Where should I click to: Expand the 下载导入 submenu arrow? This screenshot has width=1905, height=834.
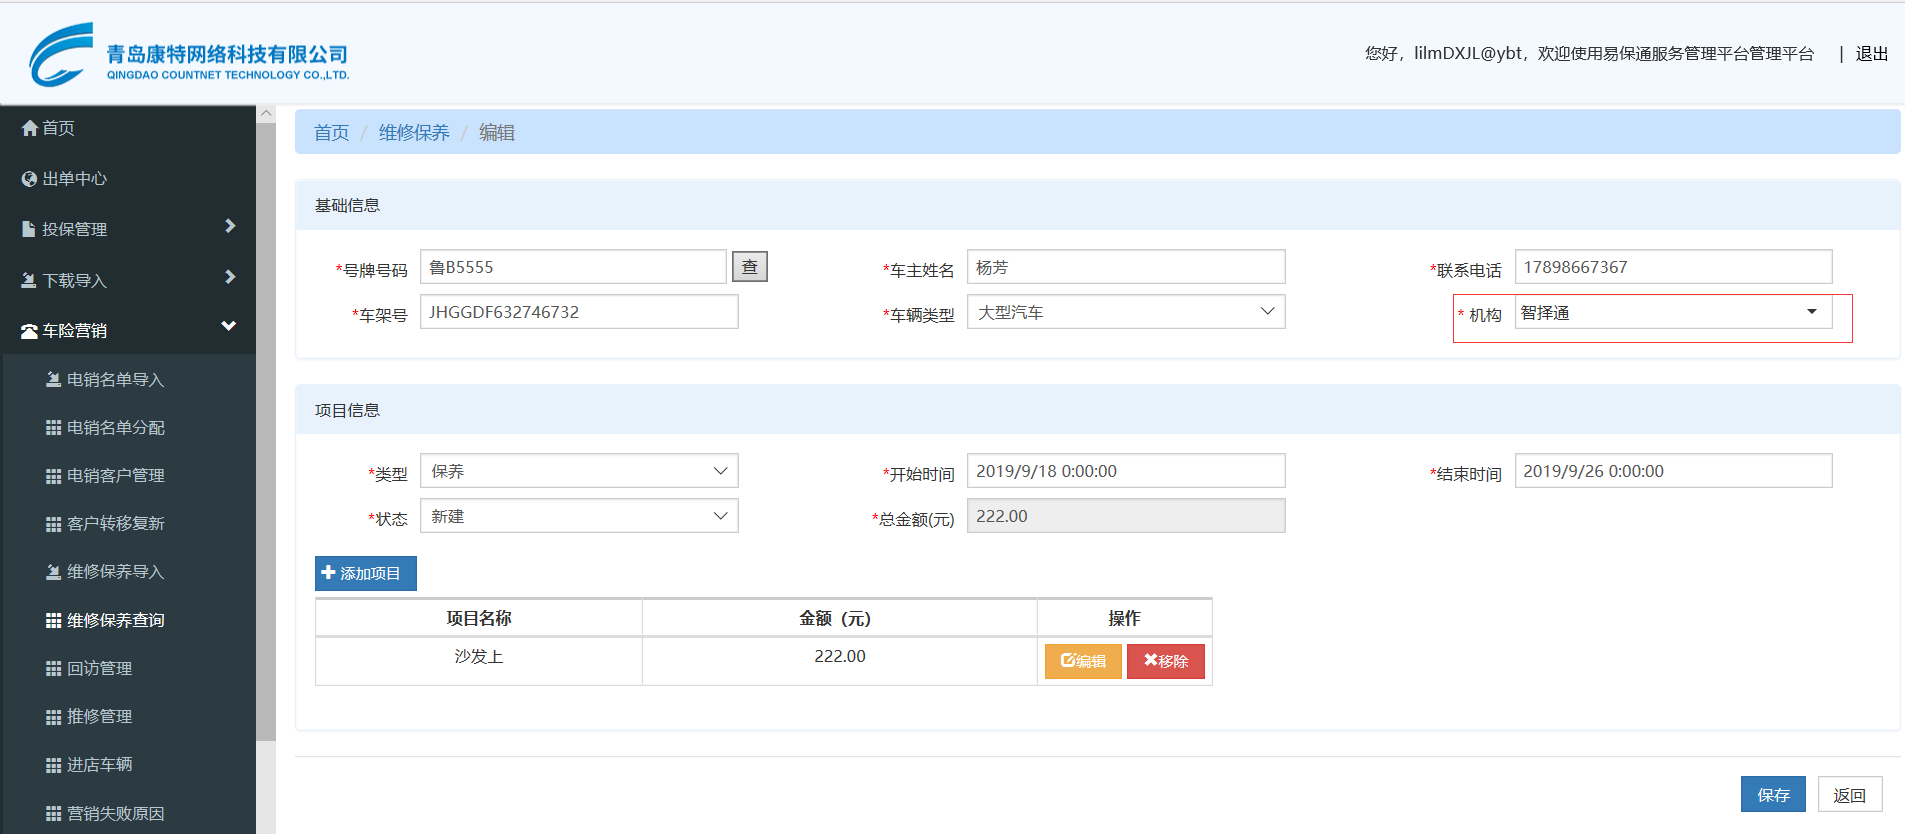point(230,277)
